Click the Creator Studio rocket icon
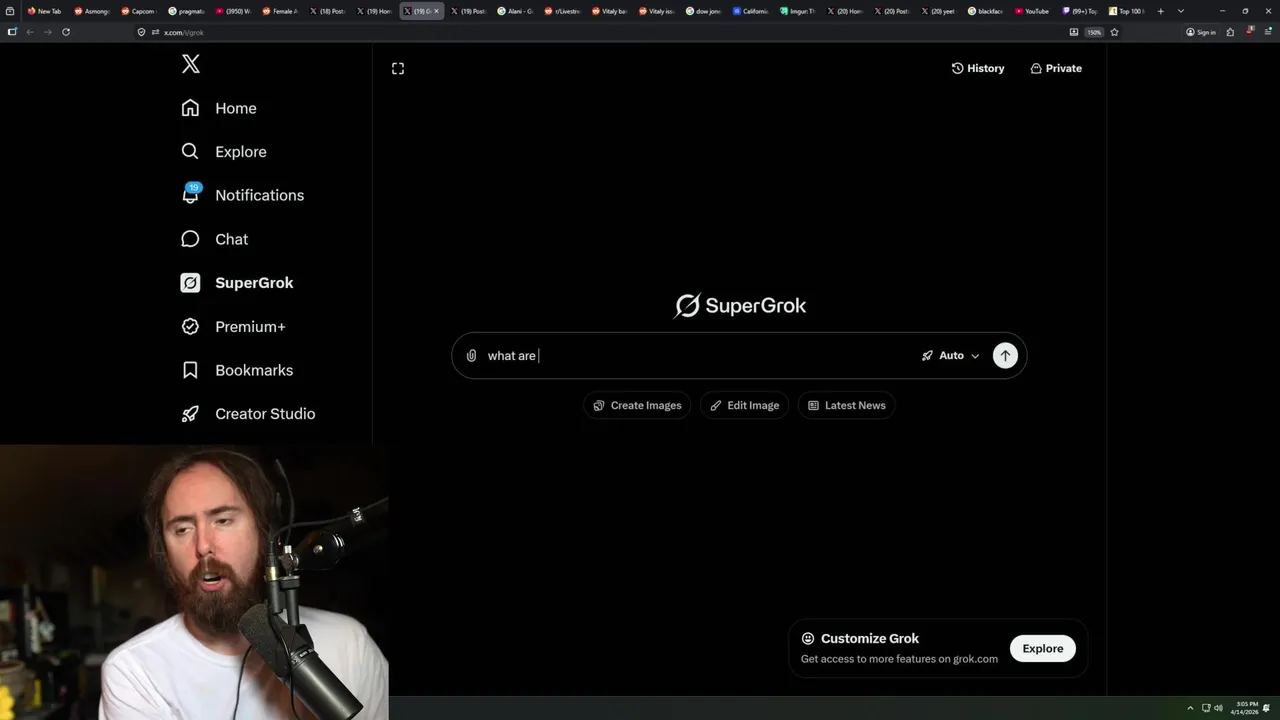1280x720 pixels. [190, 414]
